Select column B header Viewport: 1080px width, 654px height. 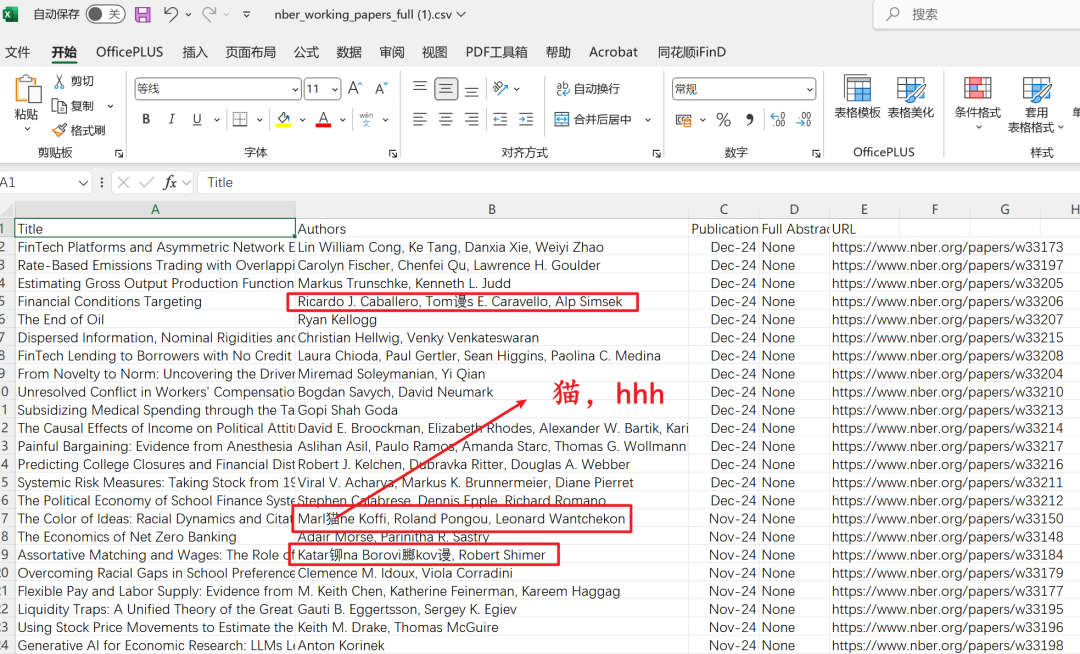pyautogui.click(x=492, y=209)
